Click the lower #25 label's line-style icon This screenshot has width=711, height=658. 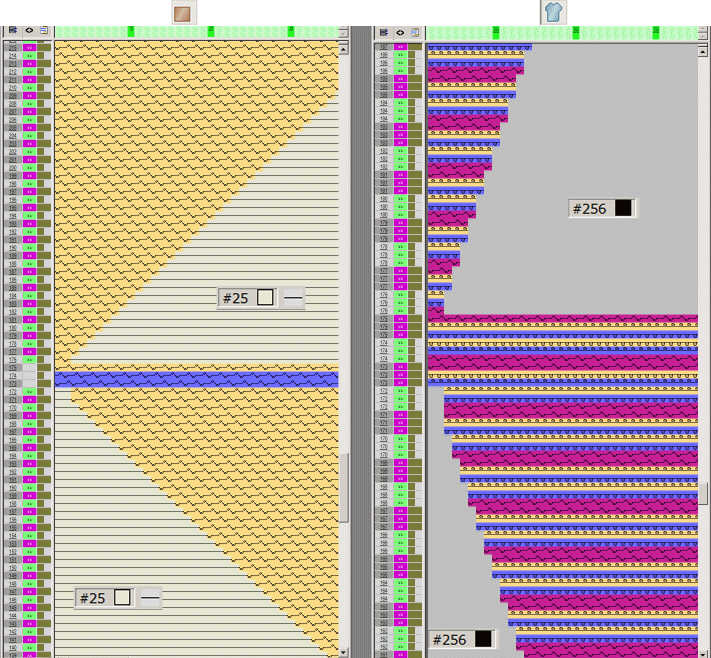click(x=149, y=598)
